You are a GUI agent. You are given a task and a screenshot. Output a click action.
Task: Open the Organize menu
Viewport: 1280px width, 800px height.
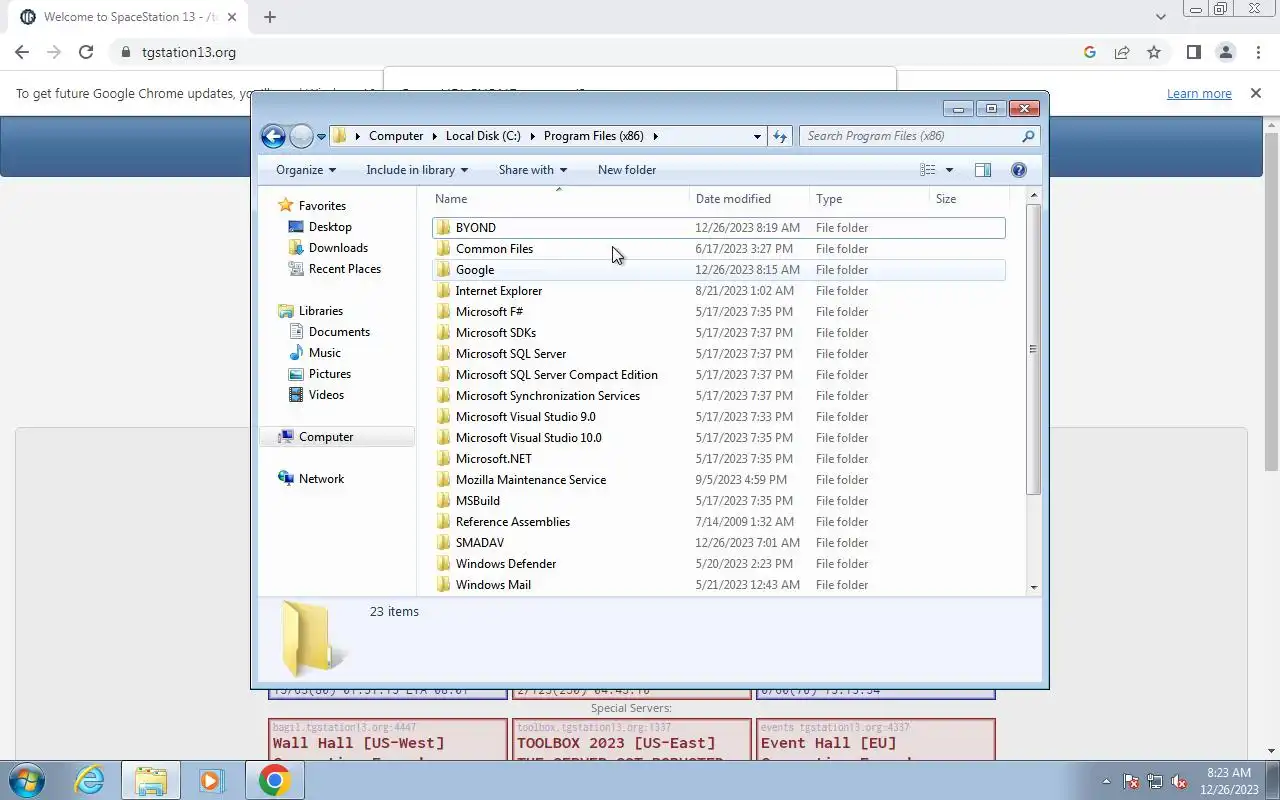pos(306,170)
